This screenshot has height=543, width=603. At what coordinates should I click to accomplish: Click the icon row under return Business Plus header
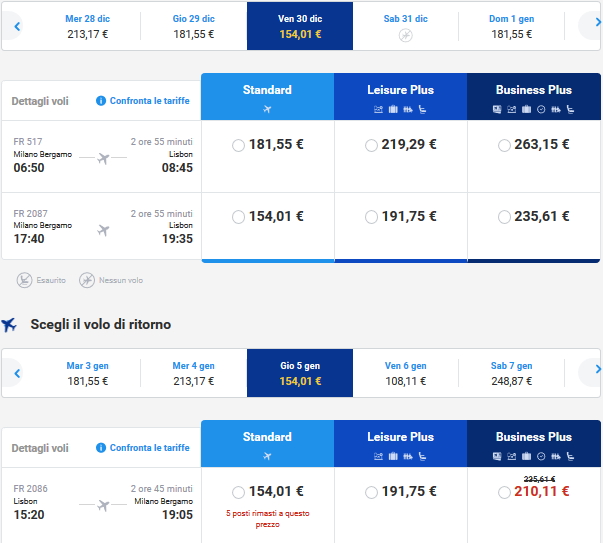point(533,456)
